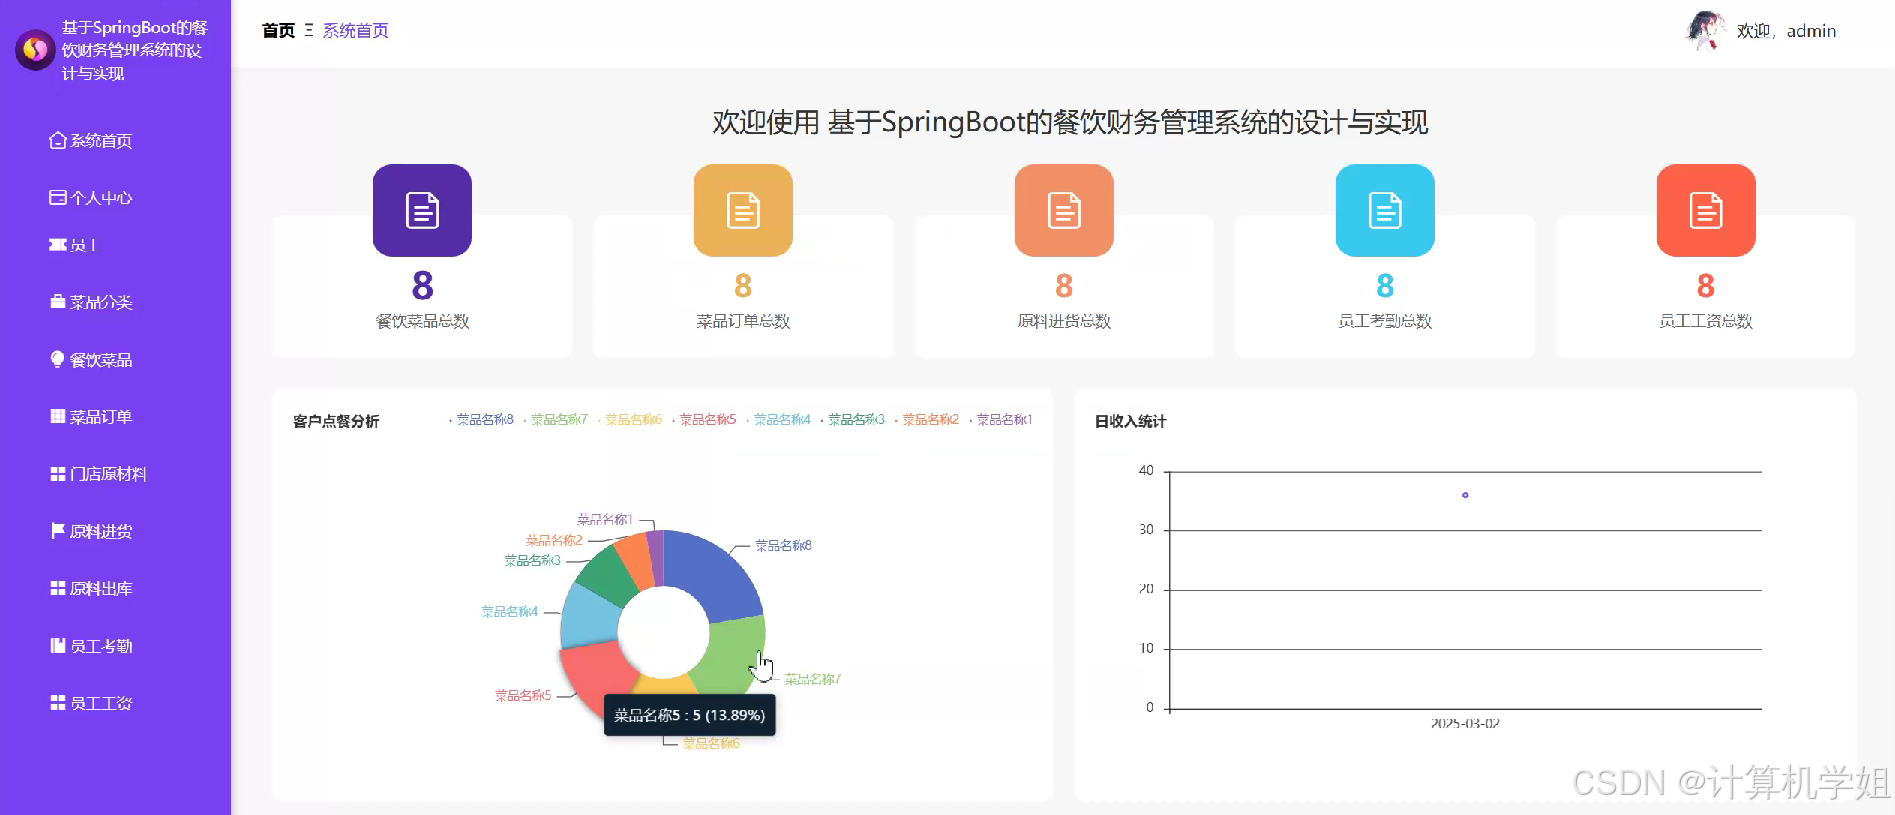The height and width of the screenshot is (815, 1895).
Task: Click the home icon beside 系统首页
Action: click(58, 140)
